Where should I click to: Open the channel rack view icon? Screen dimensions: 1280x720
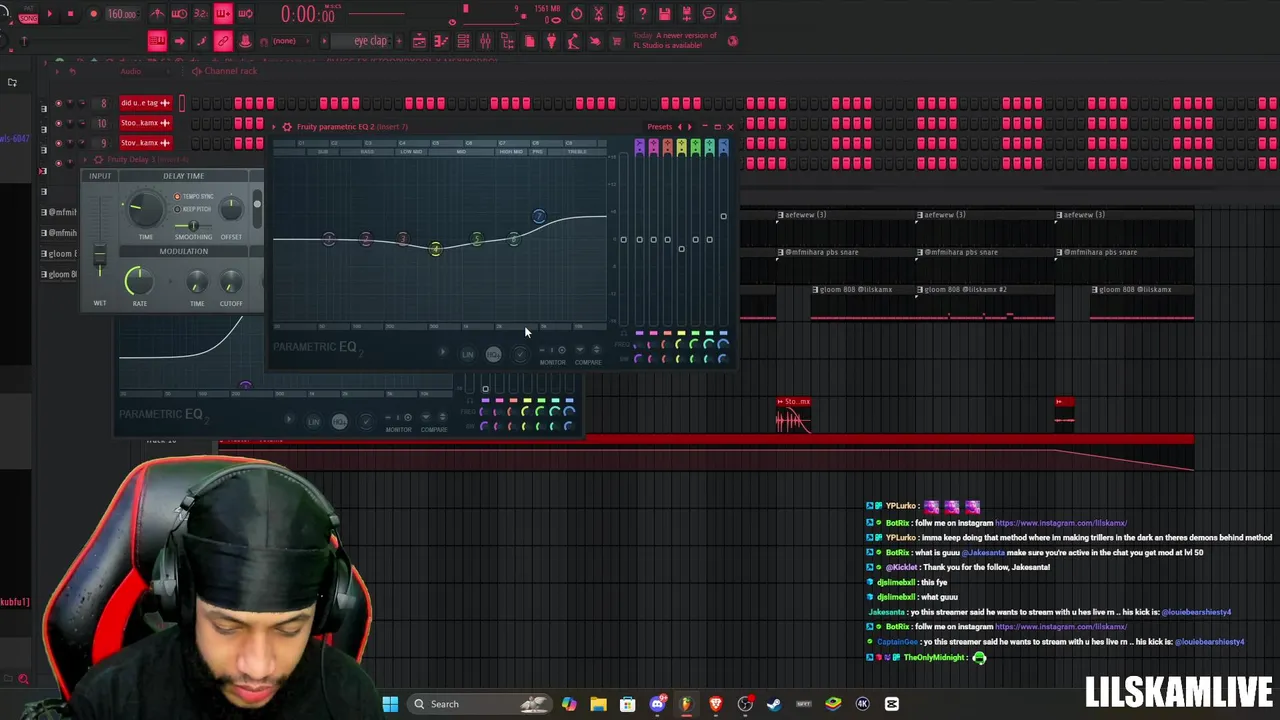(x=463, y=41)
